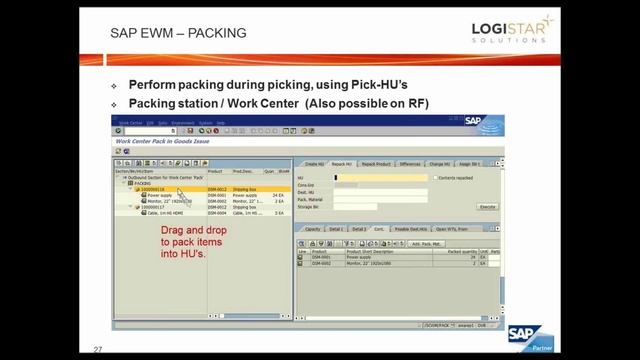Click the first icon in tree toolbar
The image size is (640, 360).
click(x=119, y=163)
